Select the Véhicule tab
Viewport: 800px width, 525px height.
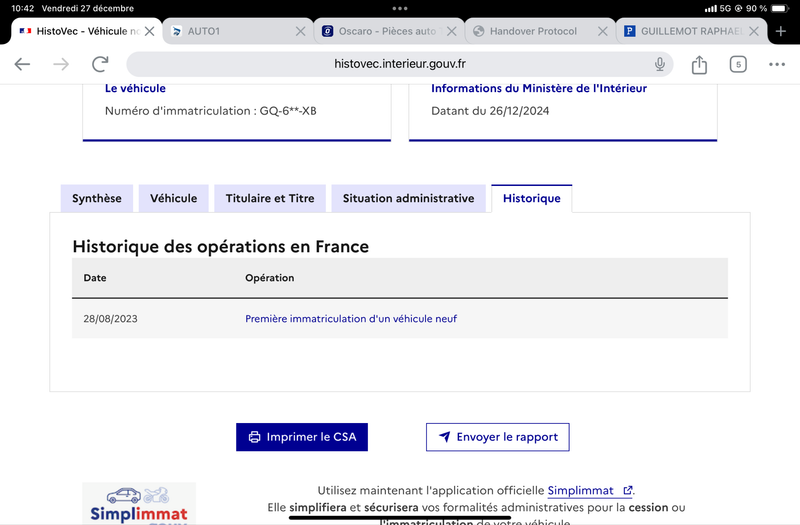(x=173, y=198)
